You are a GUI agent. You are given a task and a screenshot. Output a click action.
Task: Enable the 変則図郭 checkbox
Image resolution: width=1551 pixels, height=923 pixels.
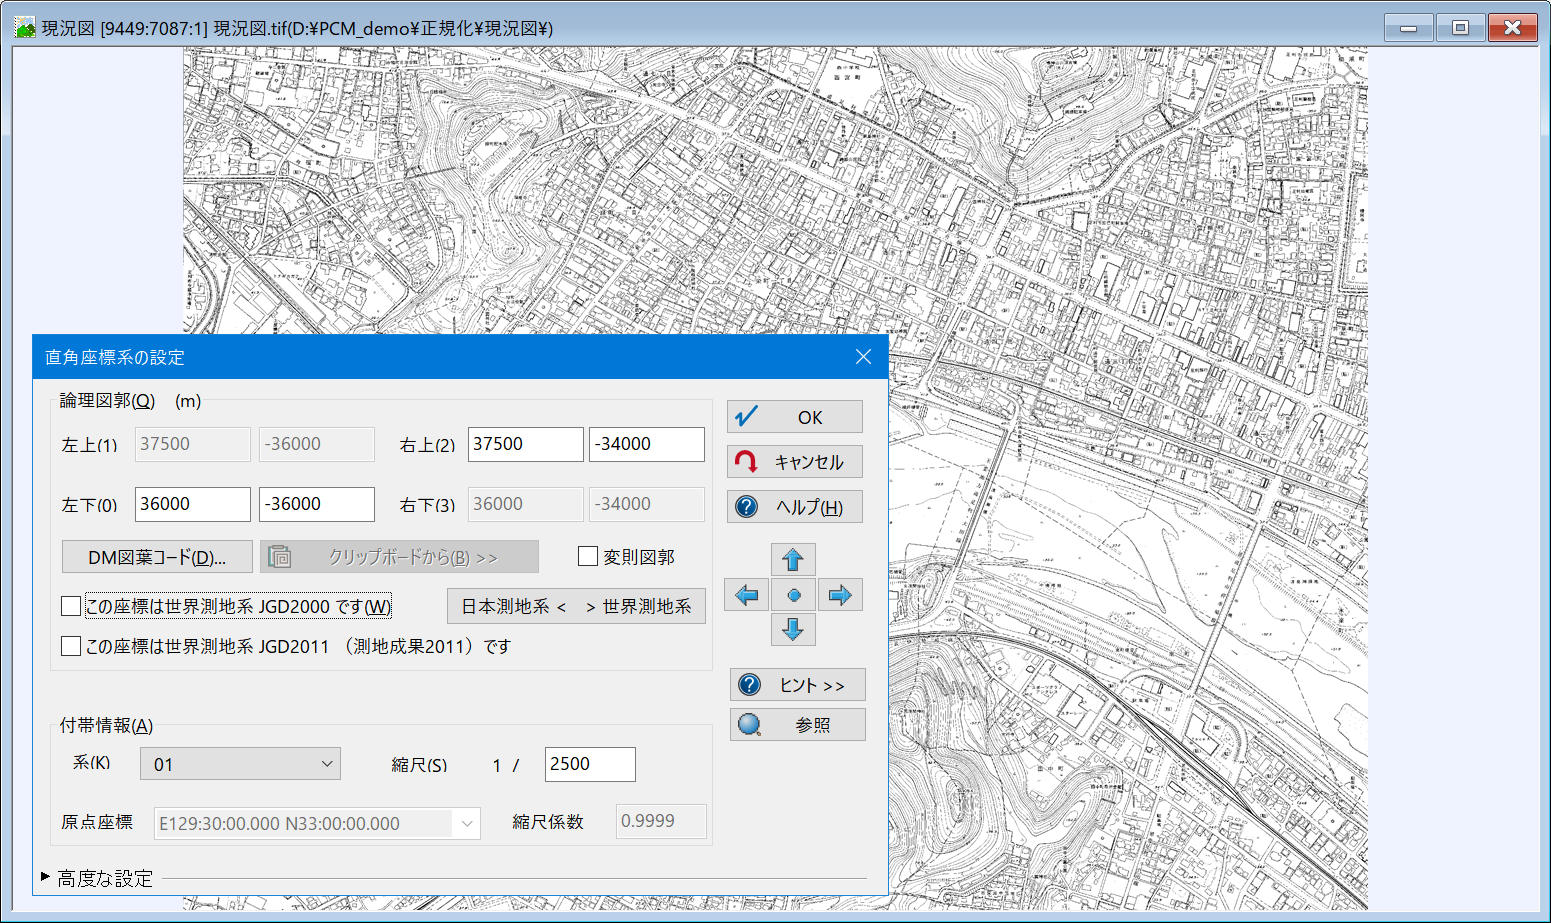(x=588, y=557)
